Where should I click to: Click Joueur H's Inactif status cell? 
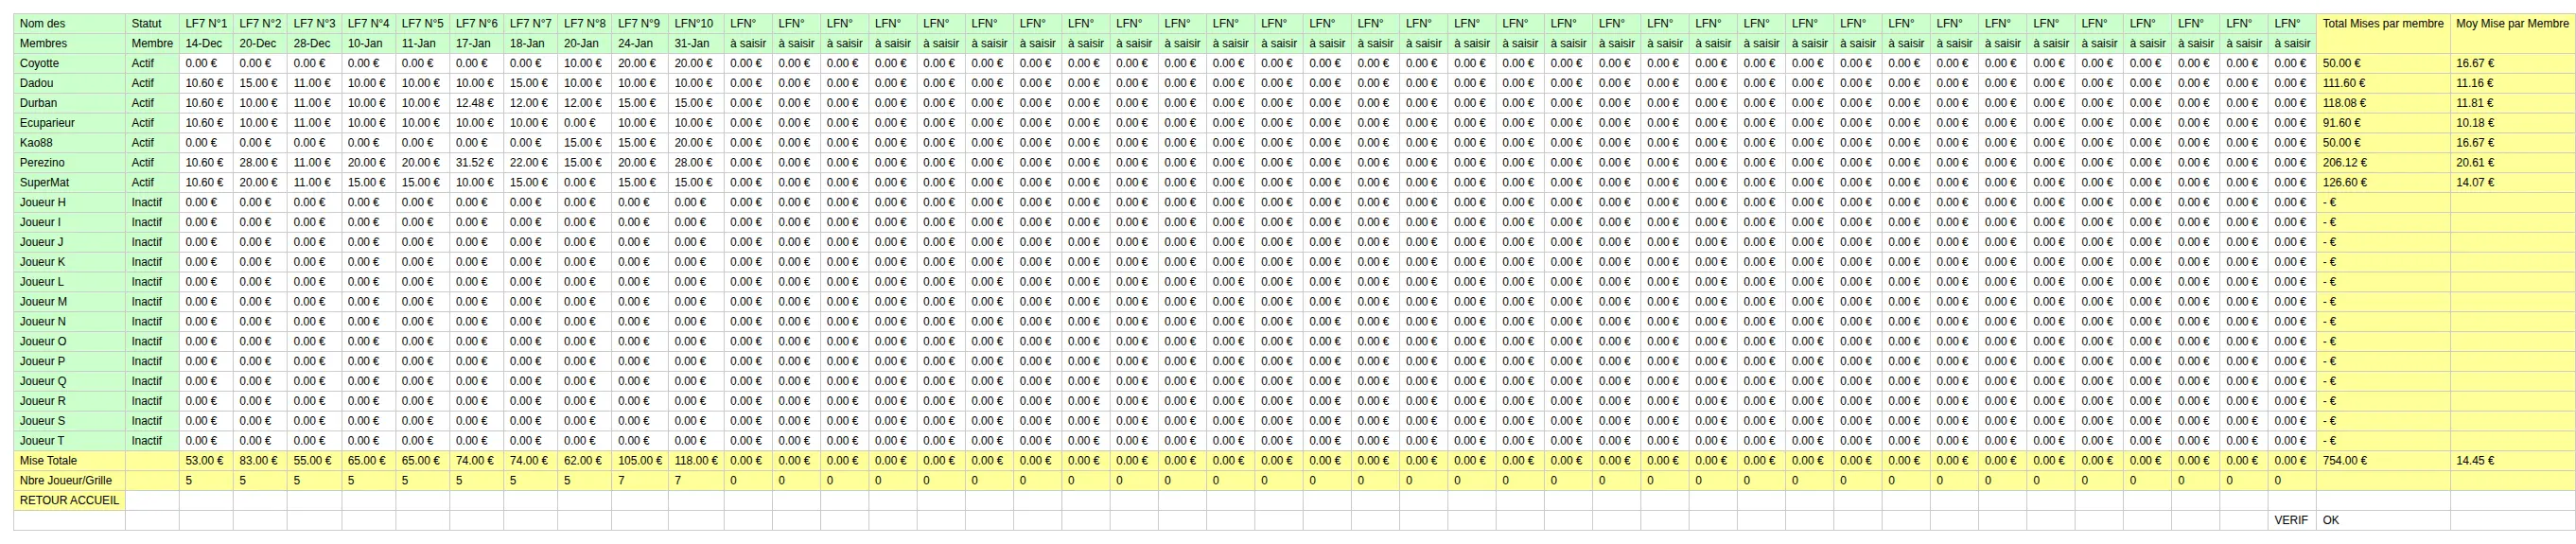point(152,202)
